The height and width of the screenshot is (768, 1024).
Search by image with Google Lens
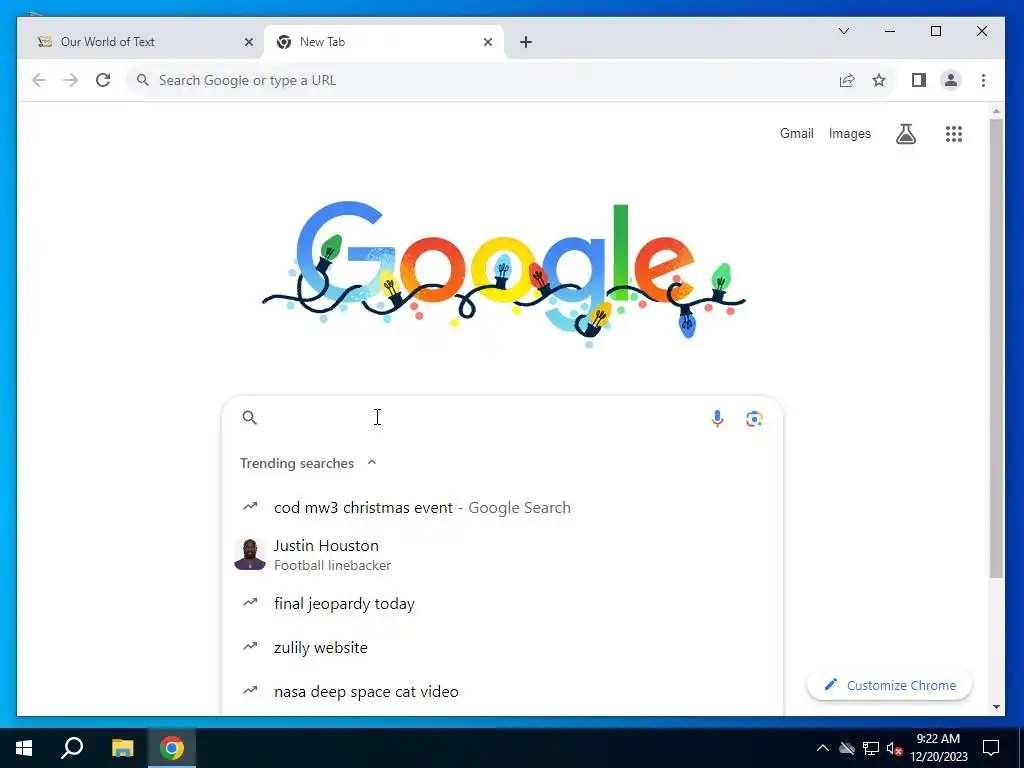(754, 419)
